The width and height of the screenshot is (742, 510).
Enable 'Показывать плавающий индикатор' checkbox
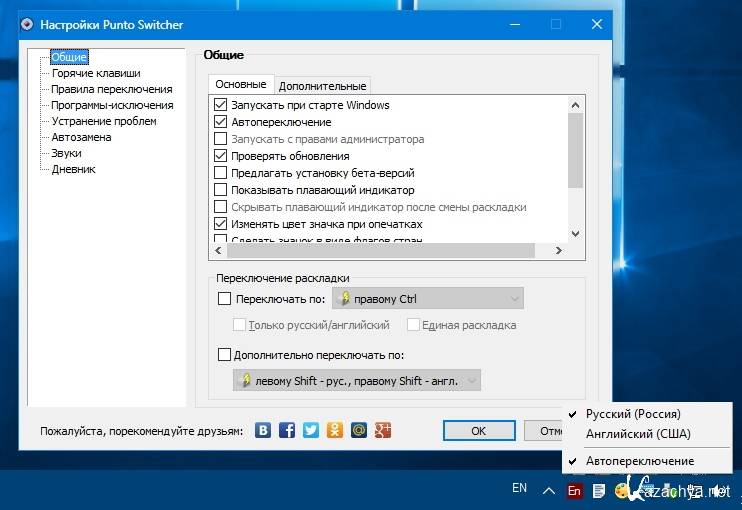coord(221,190)
